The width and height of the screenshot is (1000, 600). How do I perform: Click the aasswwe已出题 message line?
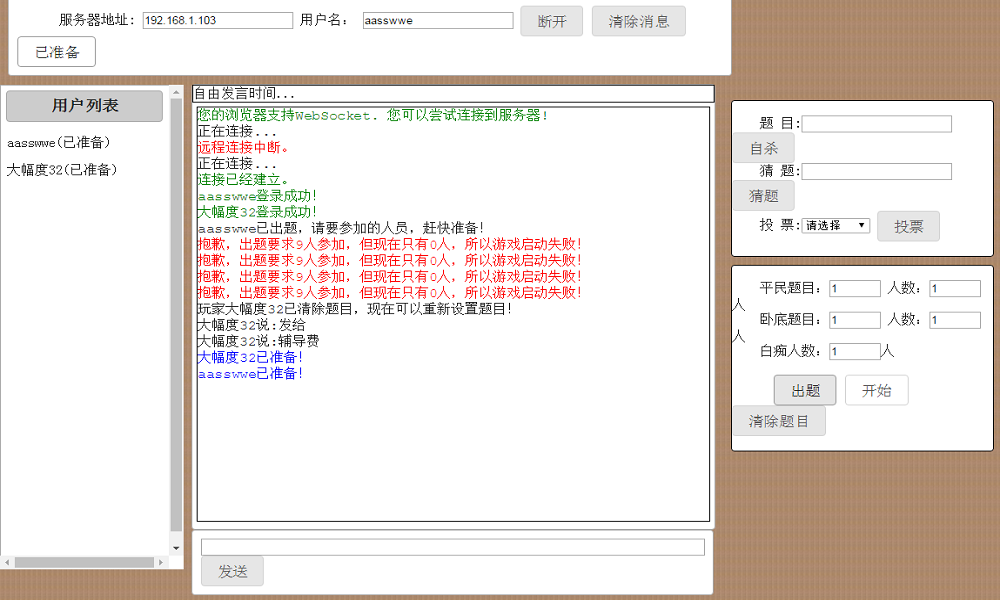[x=341, y=228]
